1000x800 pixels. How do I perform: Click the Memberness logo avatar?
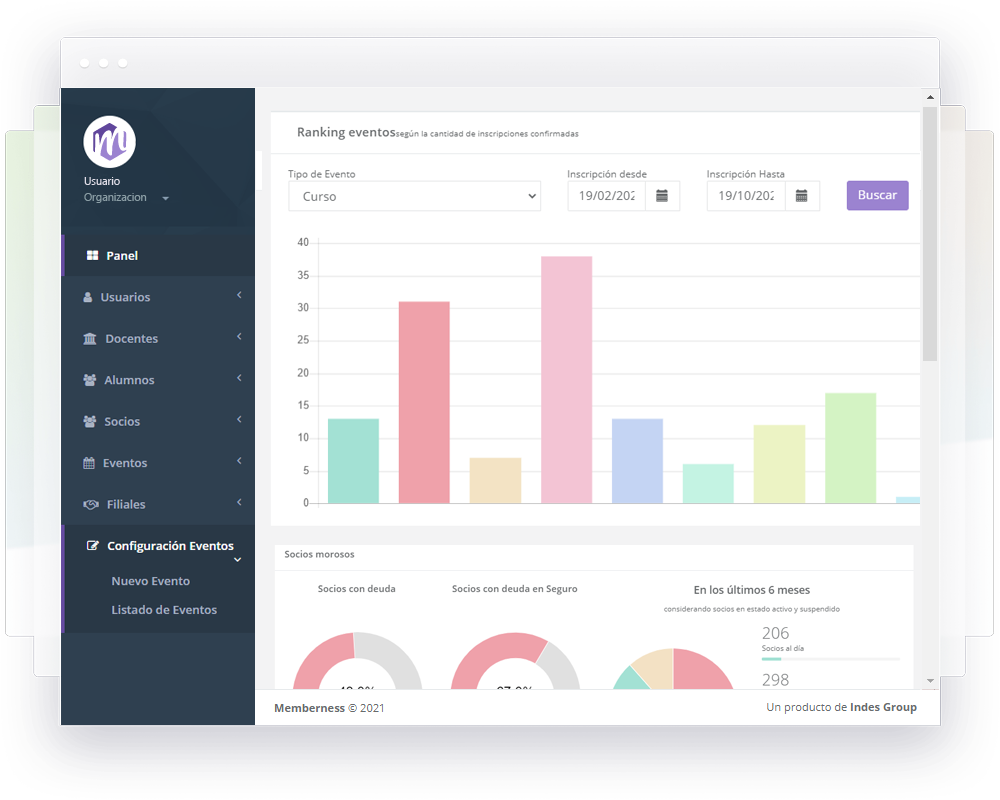pos(109,140)
